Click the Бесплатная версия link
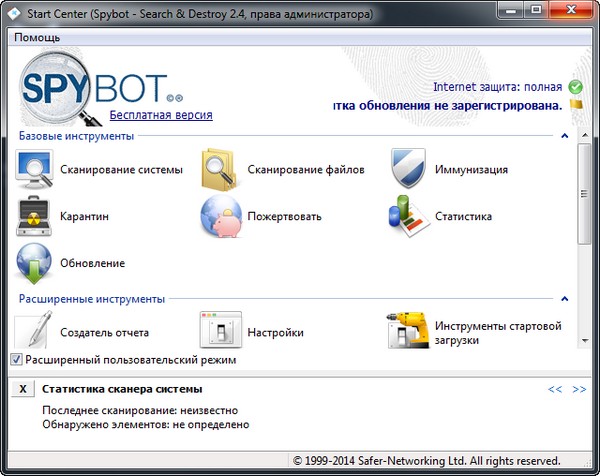 pos(161,115)
